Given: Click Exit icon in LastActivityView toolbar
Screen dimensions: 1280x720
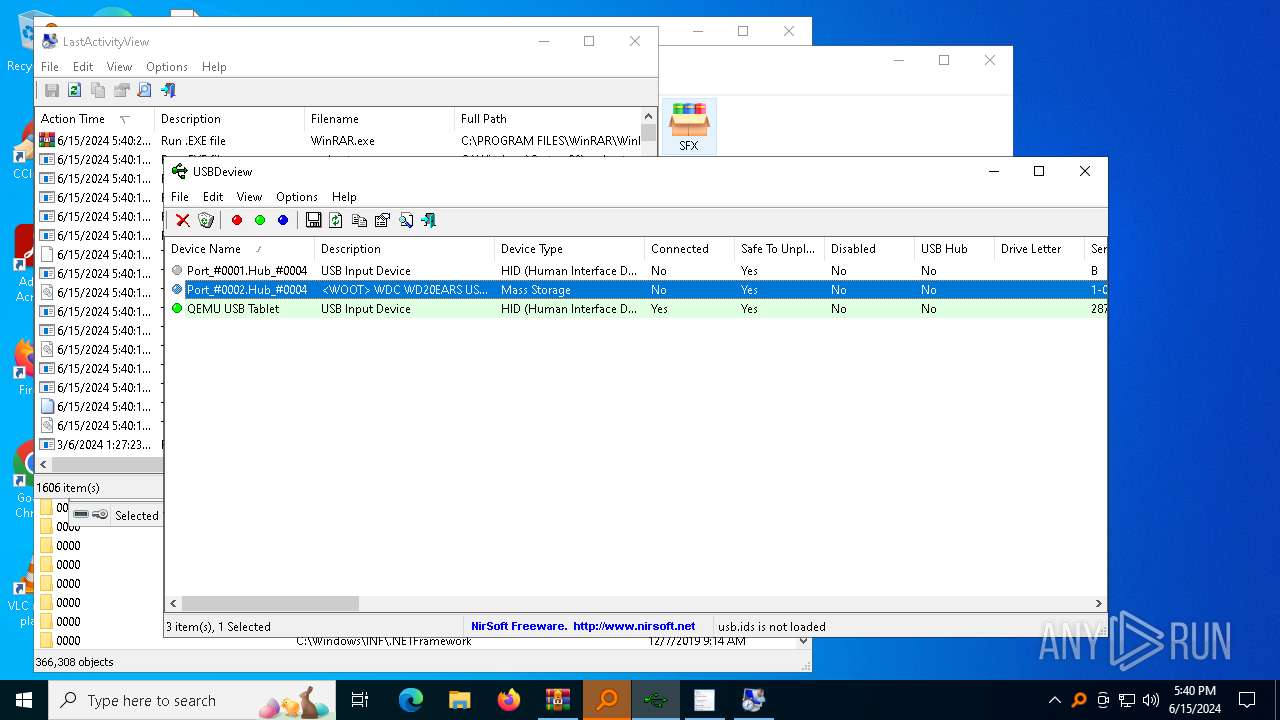Looking at the screenshot, I should 168,90.
